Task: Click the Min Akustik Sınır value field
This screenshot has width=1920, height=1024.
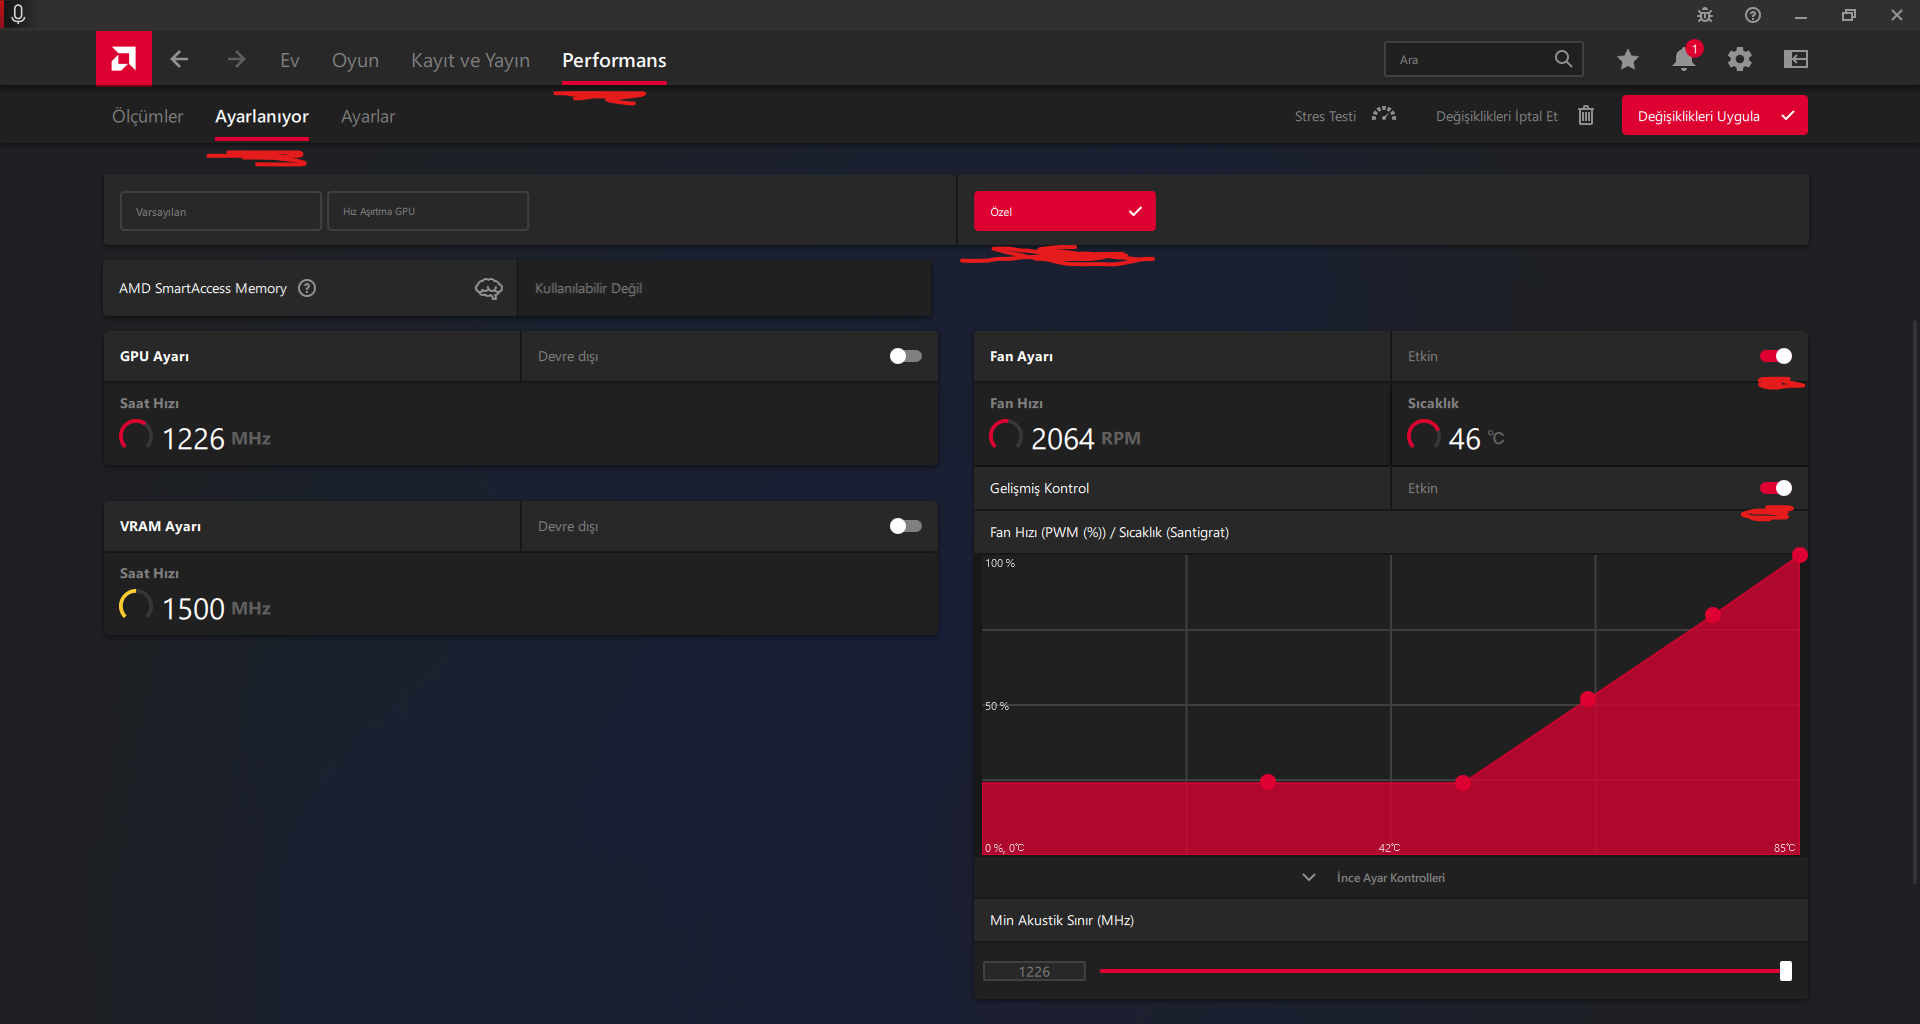Action: point(1034,971)
